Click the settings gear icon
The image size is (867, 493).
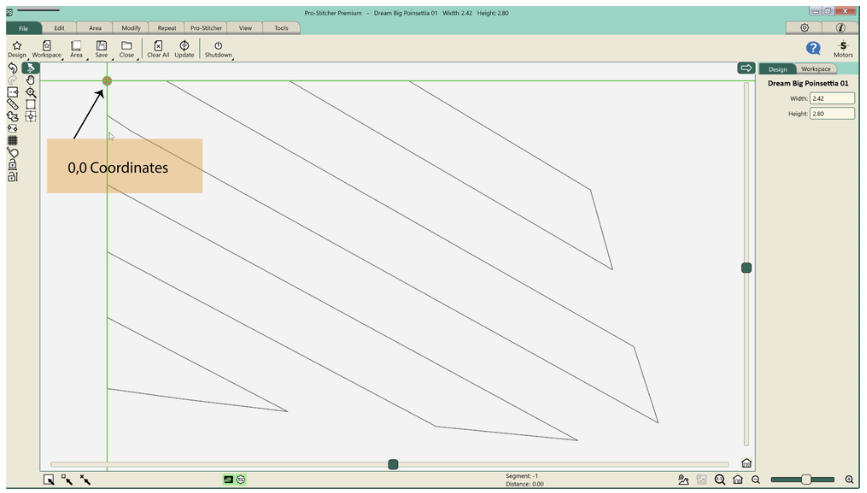click(x=804, y=28)
